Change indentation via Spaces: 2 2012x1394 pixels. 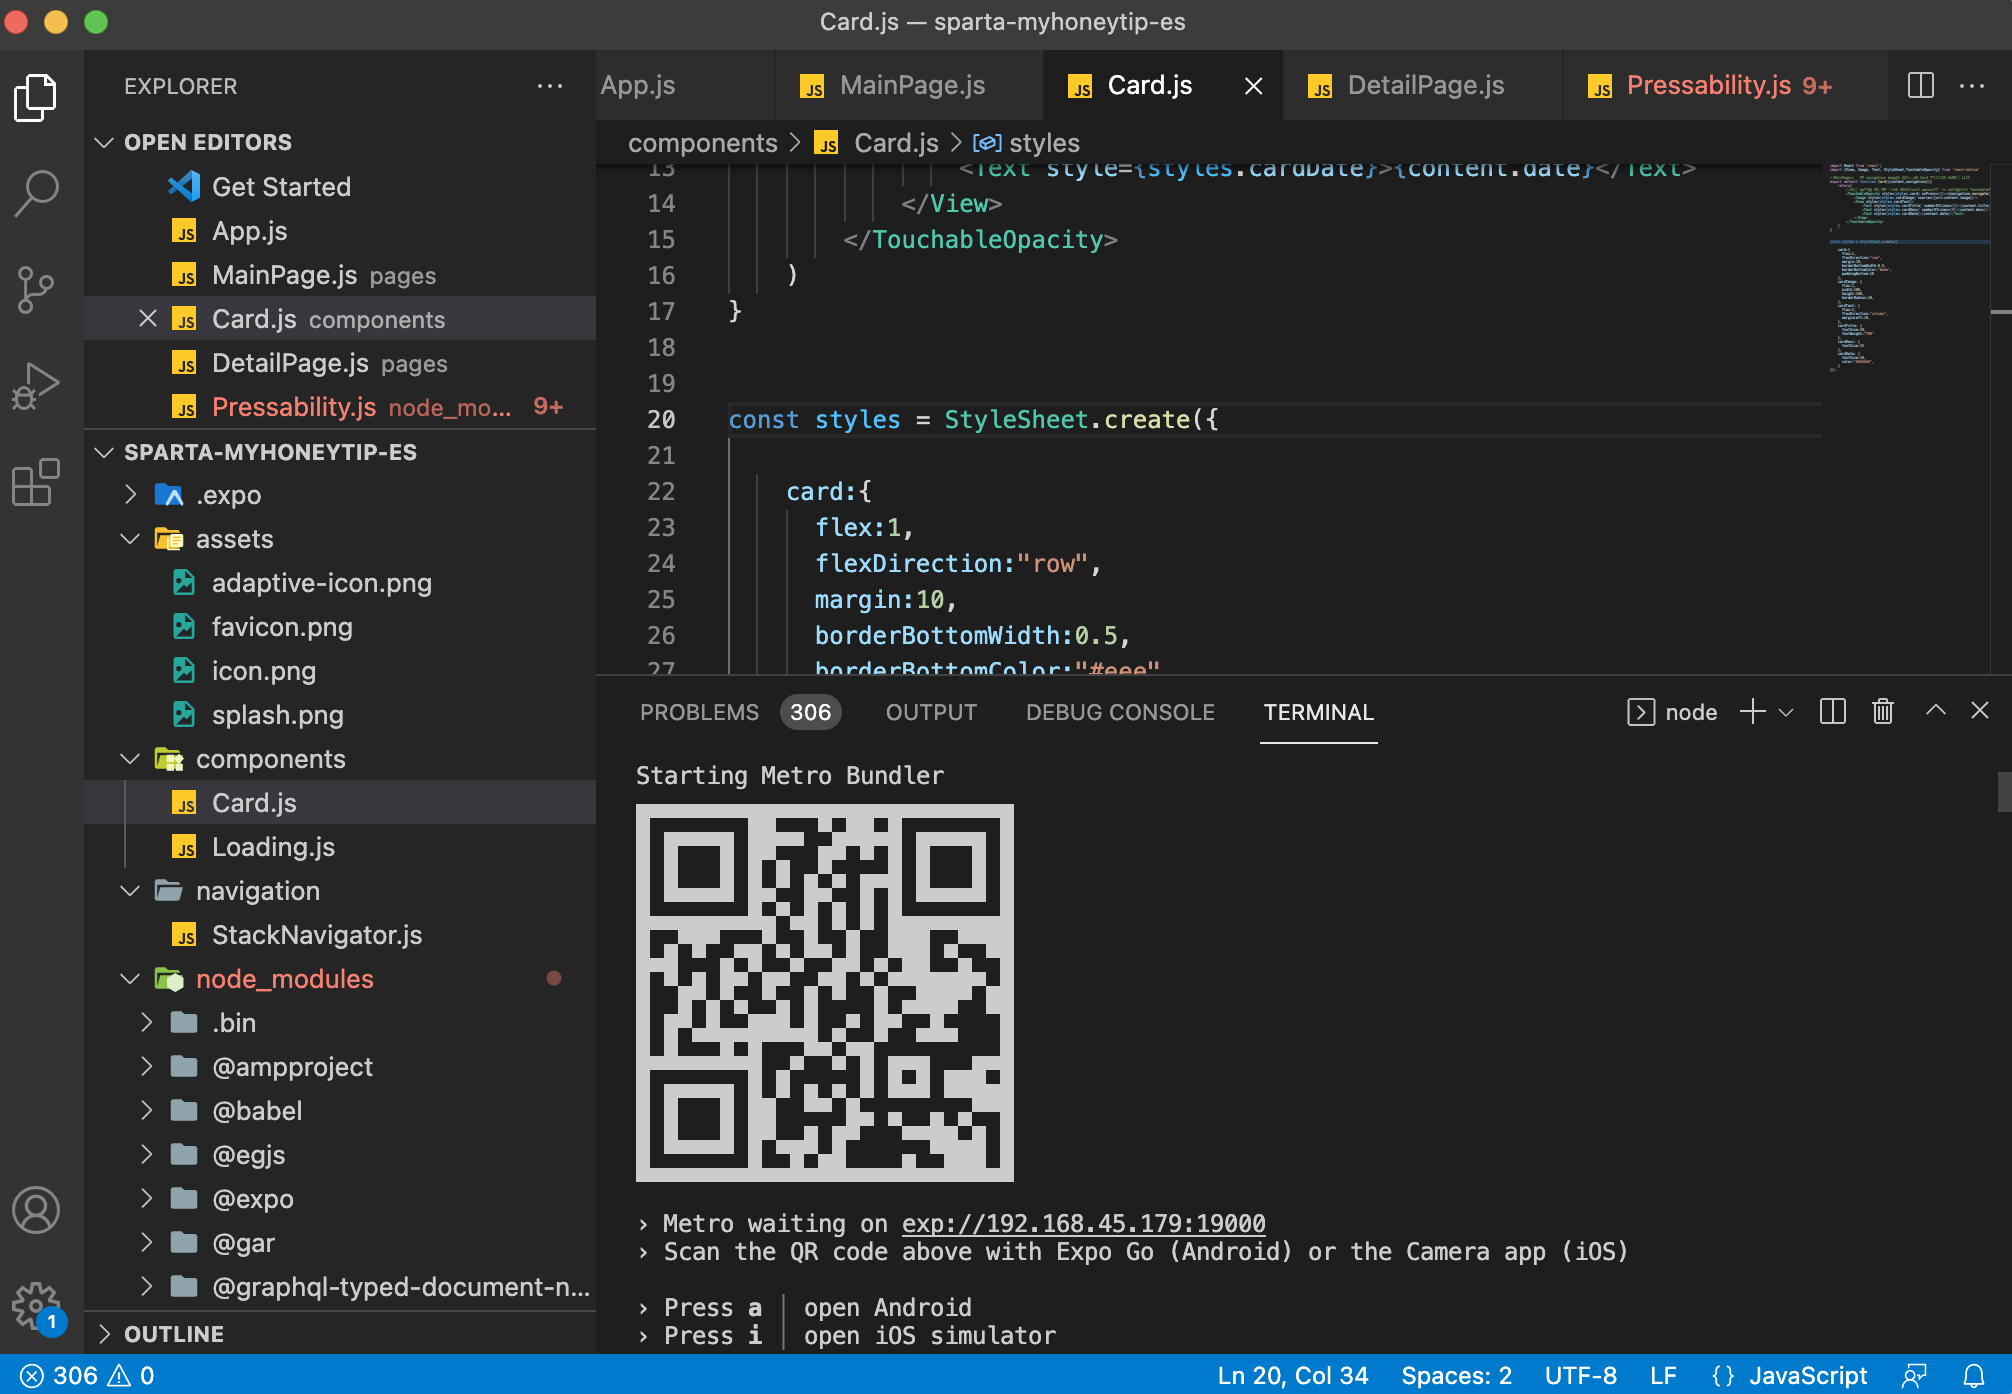coord(1456,1376)
